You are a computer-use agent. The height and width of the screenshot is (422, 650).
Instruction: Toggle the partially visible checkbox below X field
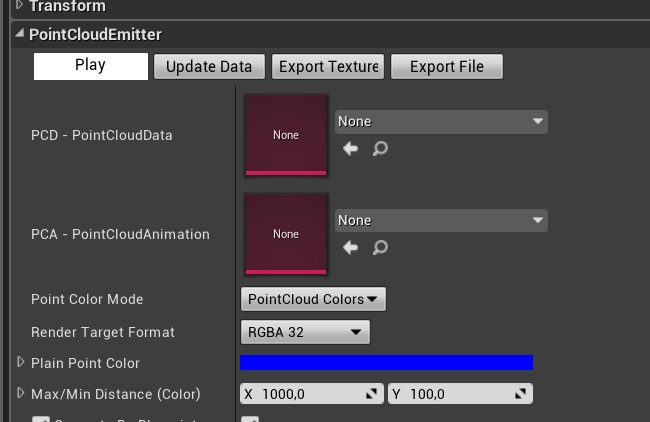tap(250, 419)
